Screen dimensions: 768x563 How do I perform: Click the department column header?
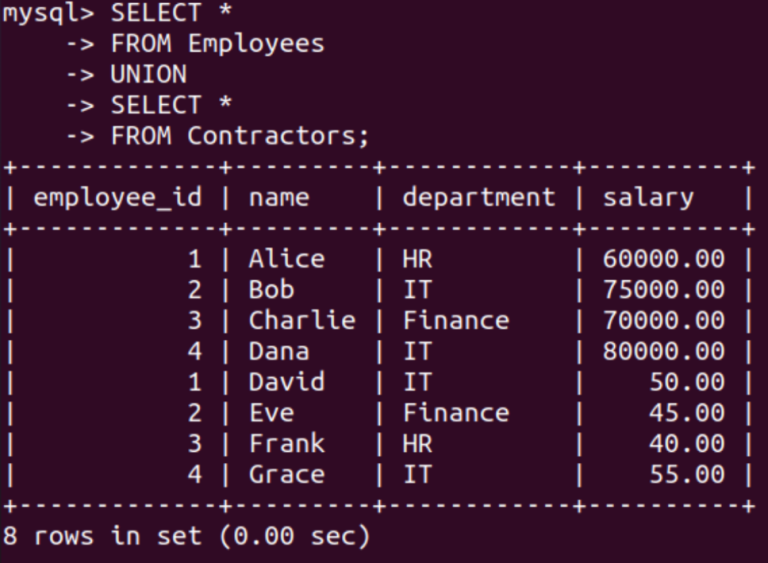click(x=478, y=197)
